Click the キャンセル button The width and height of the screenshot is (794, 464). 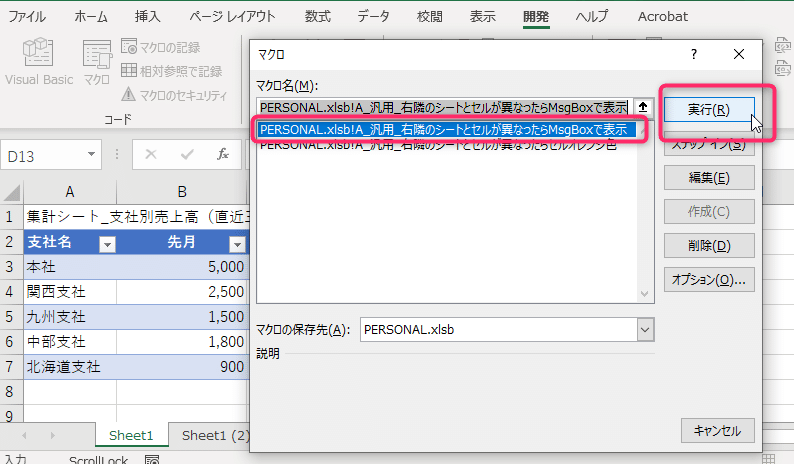[718, 431]
